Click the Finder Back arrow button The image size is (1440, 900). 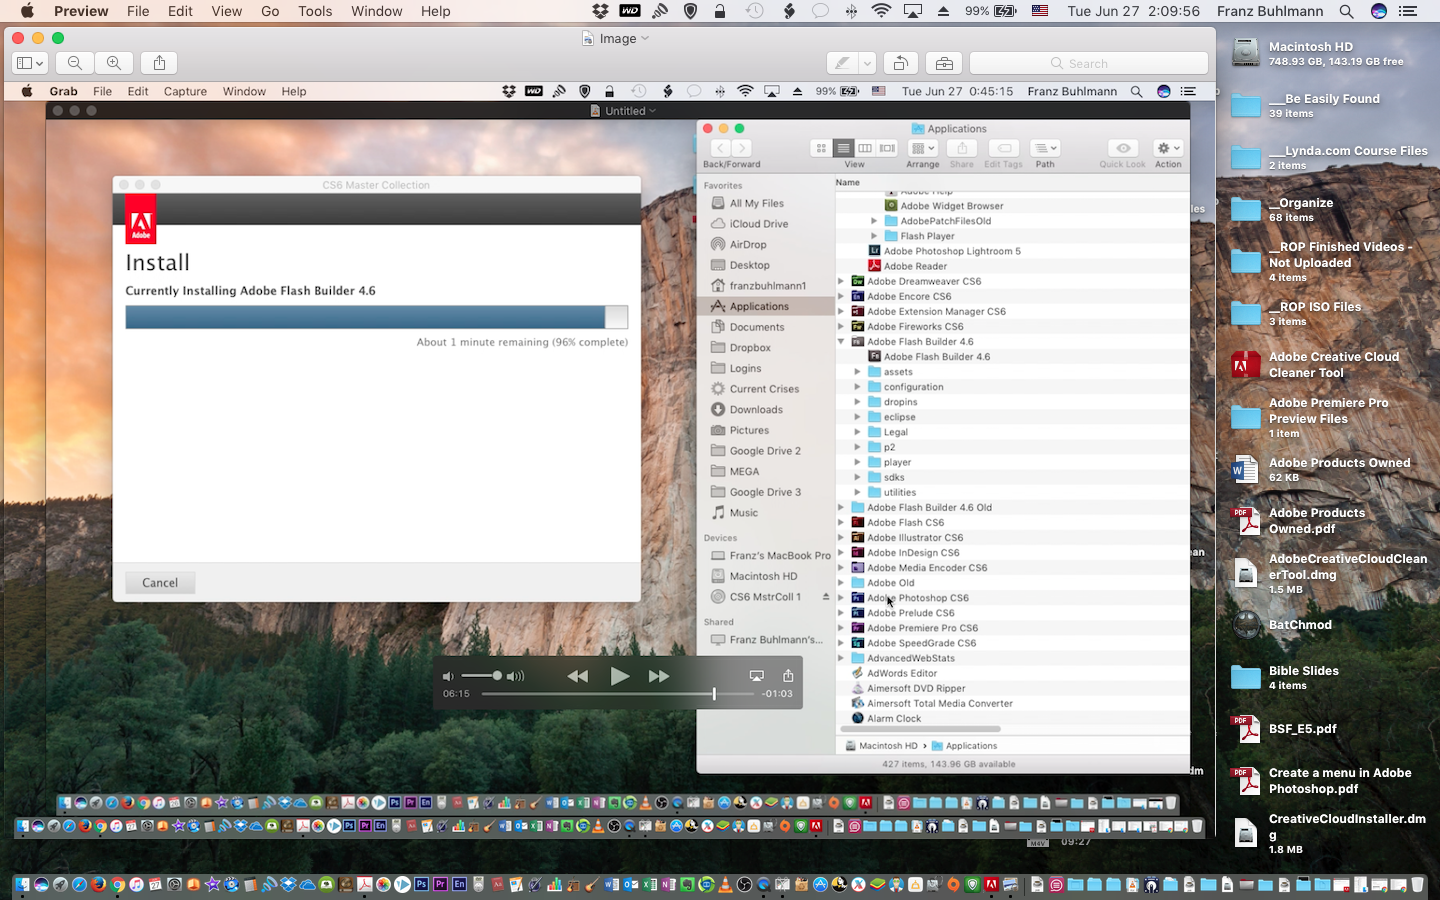click(x=720, y=148)
